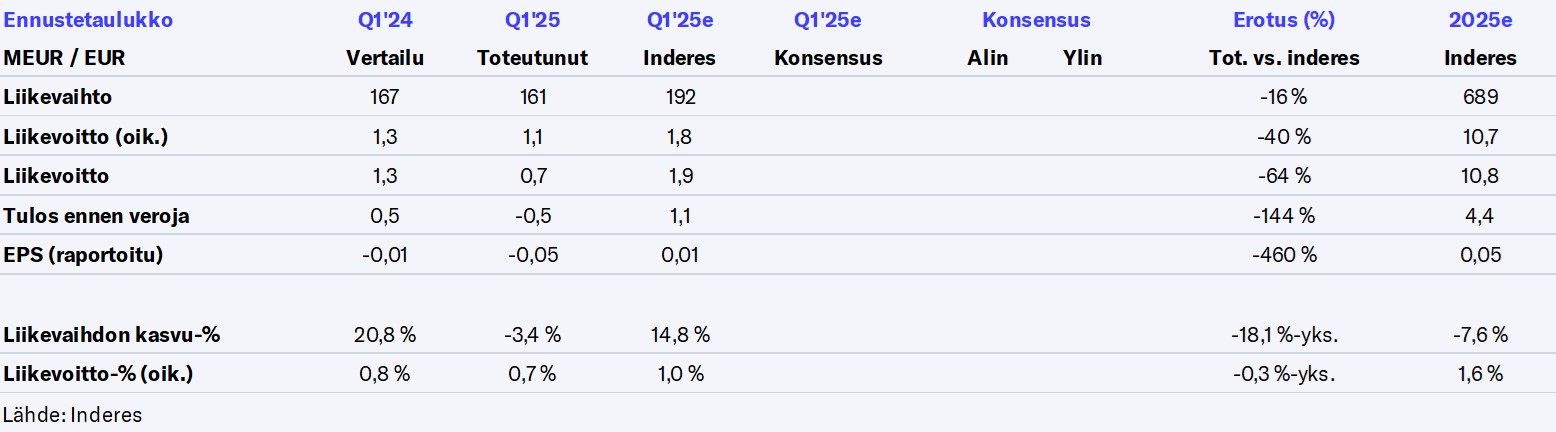Select the 192 Inderes revenue estimate
The image size is (1556, 432).
point(679,97)
